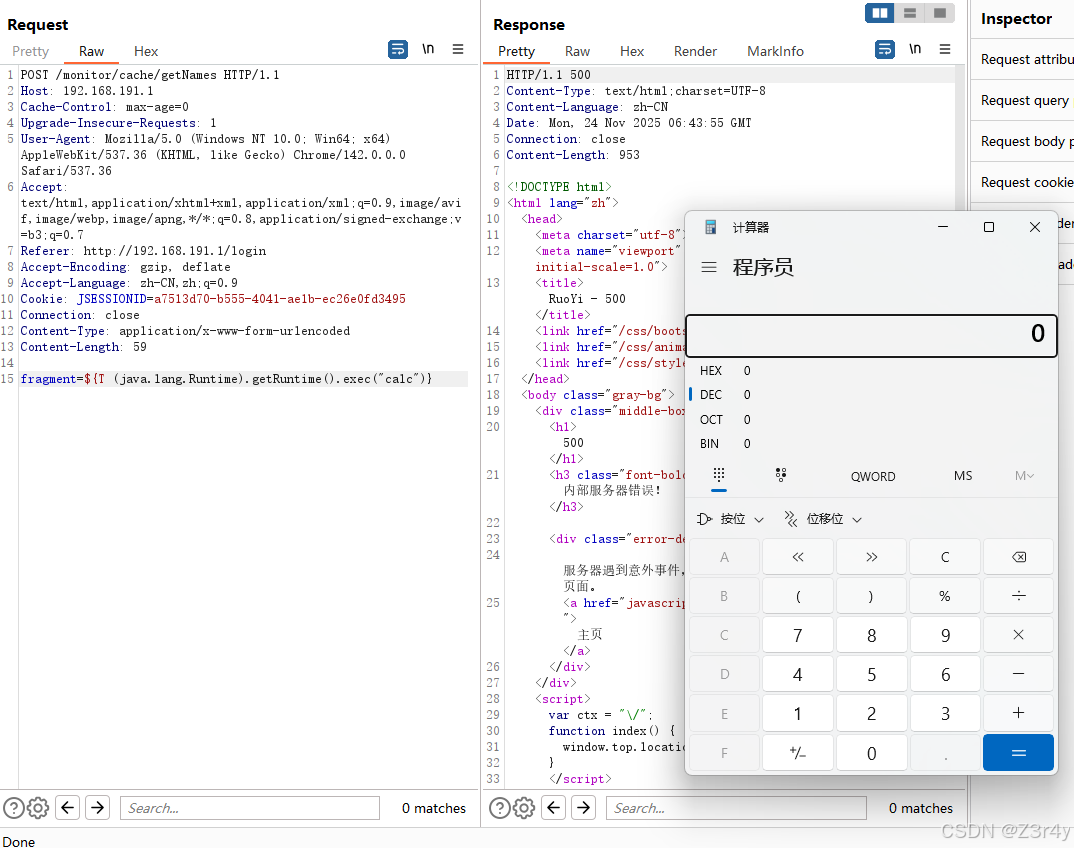This screenshot has height=848, width=1074.
Task: Go to previous match in Response search
Action: pyautogui.click(x=553, y=808)
